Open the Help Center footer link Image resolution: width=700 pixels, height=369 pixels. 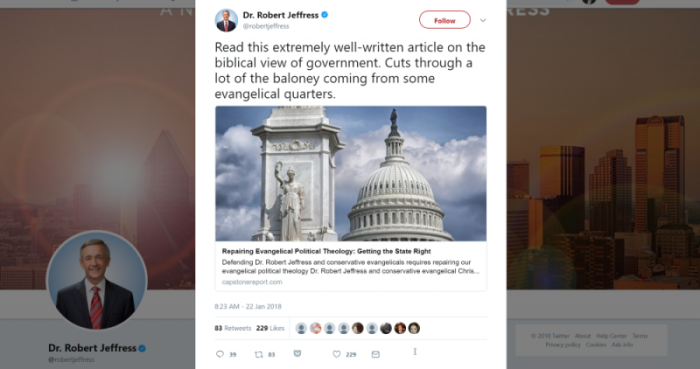tap(612, 336)
